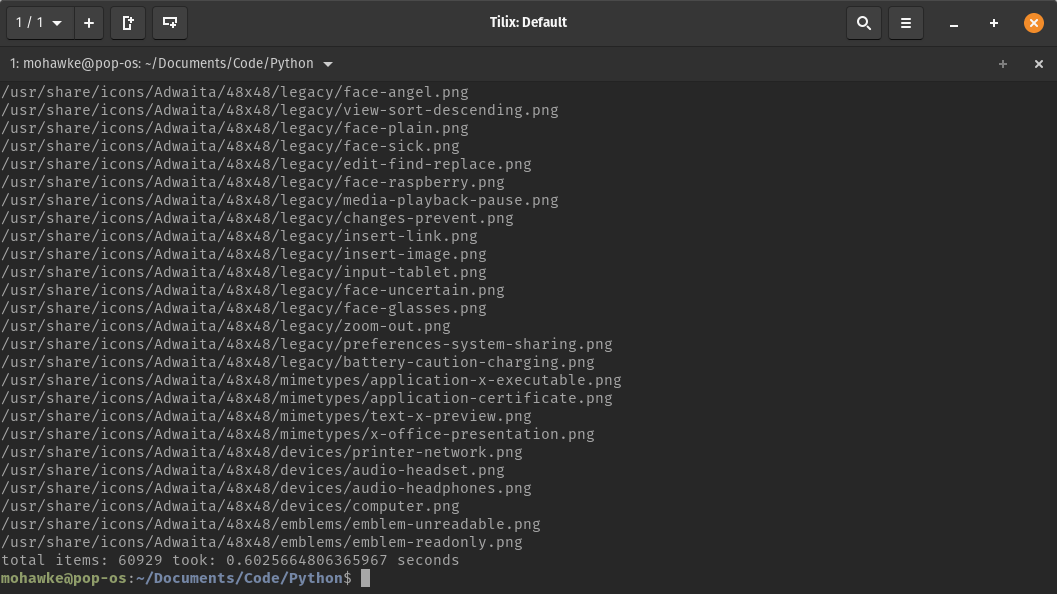This screenshot has width=1057, height=594.
Task: Open the 1 / 1 session switcher dropdown
Action: pos(39,22)
